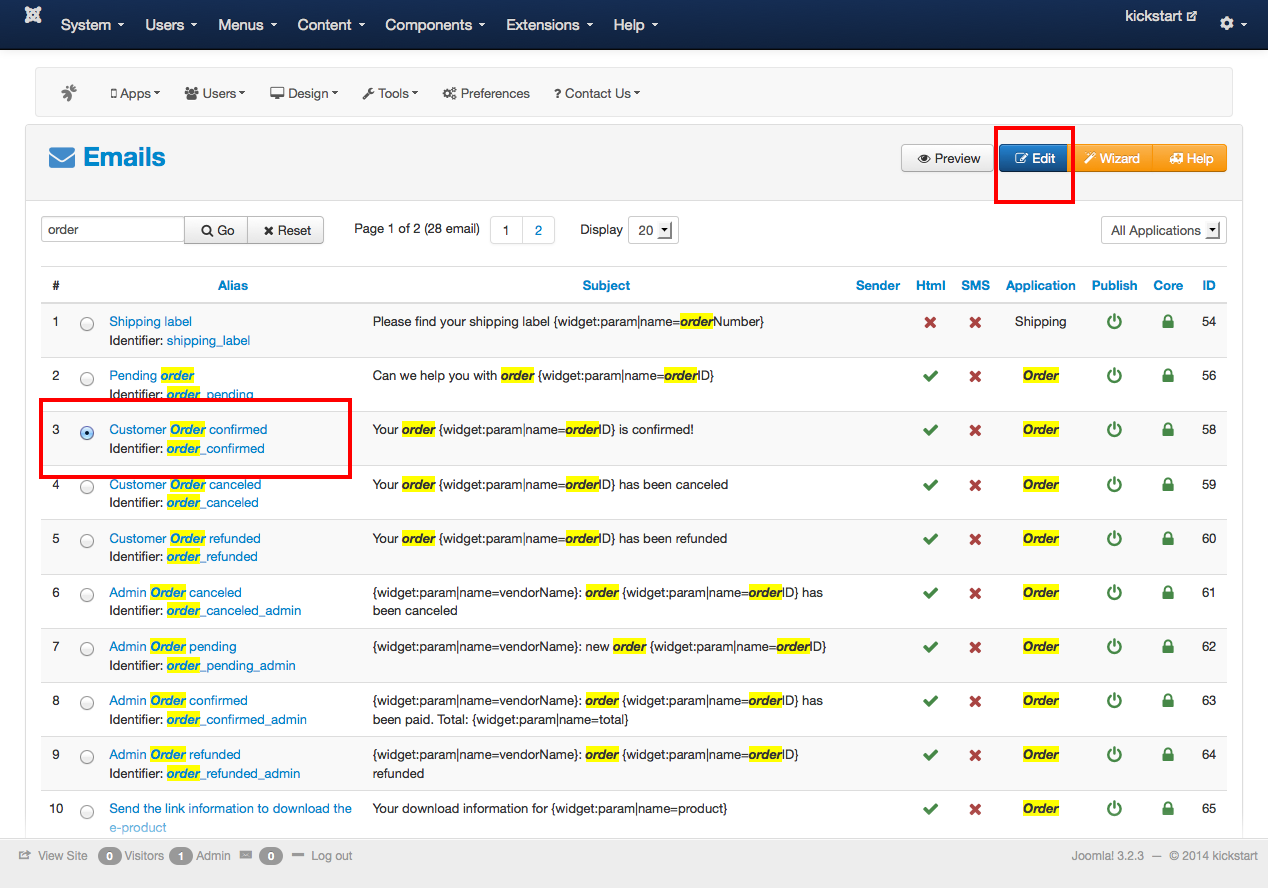1268x888 pixels.
Task: Open the All Applications filter dropdown
Action: click(1163, 230)
